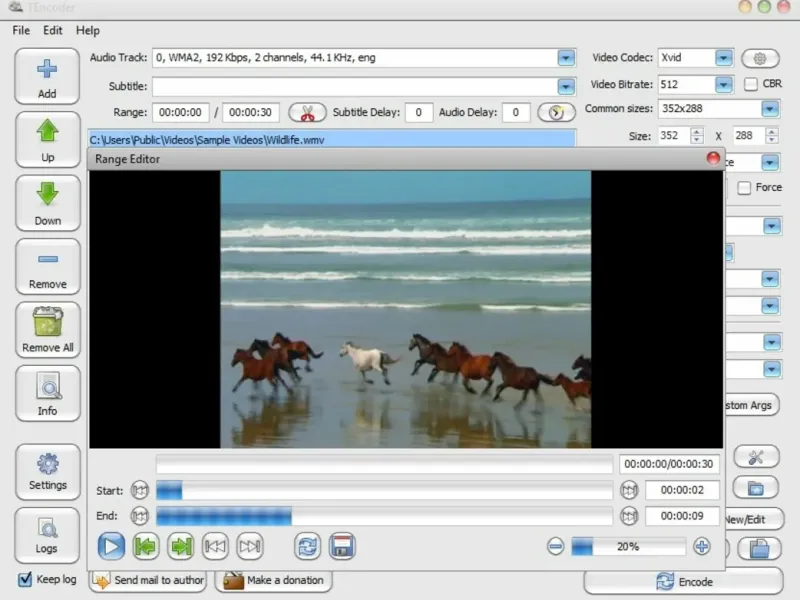Viewport: 800px width, 600px height.
Task: Click the Add file button
Action: click(x=47, y=77)
